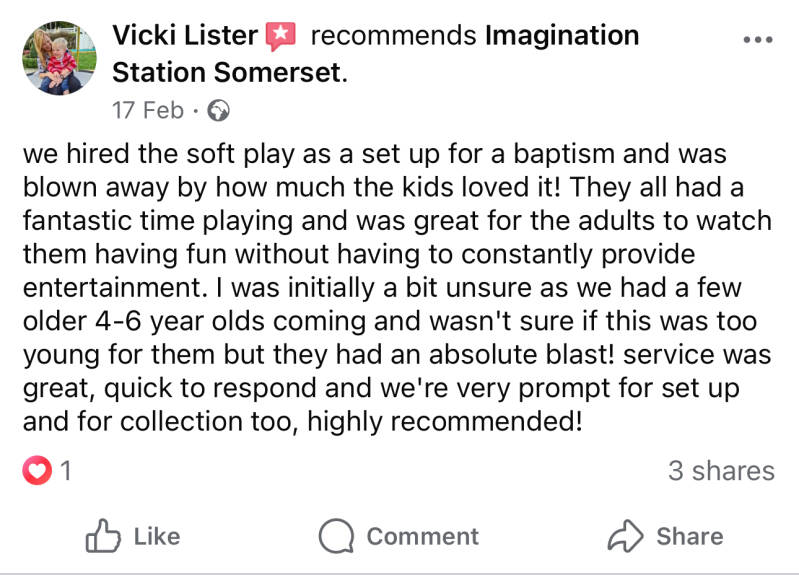Image resolution: width=799 pixels, height=575 pixels.
Task: Click the Share arrow icon
Action: pyautogui.click(x=627, y=537)
